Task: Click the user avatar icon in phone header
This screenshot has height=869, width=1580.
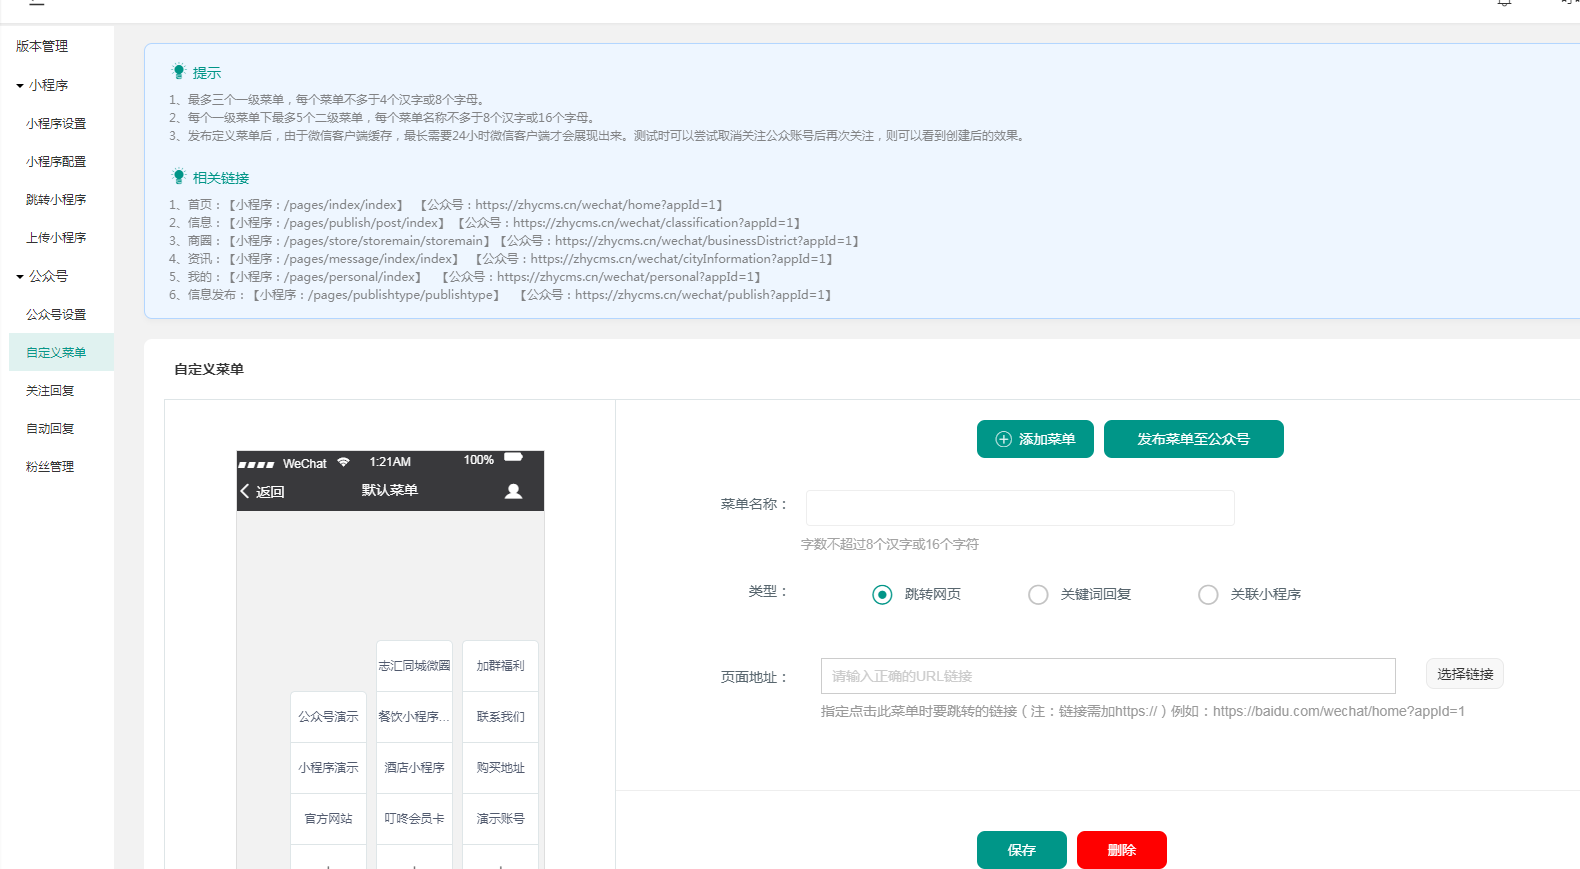Action: click(x=513, y=491)
